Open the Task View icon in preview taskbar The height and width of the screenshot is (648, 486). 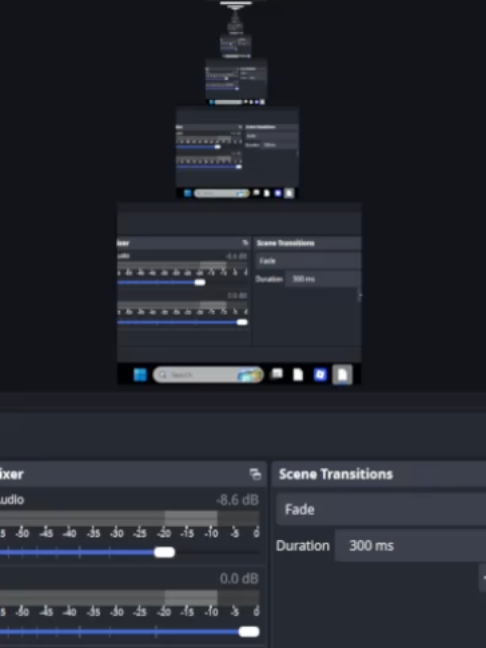point(276,374)
